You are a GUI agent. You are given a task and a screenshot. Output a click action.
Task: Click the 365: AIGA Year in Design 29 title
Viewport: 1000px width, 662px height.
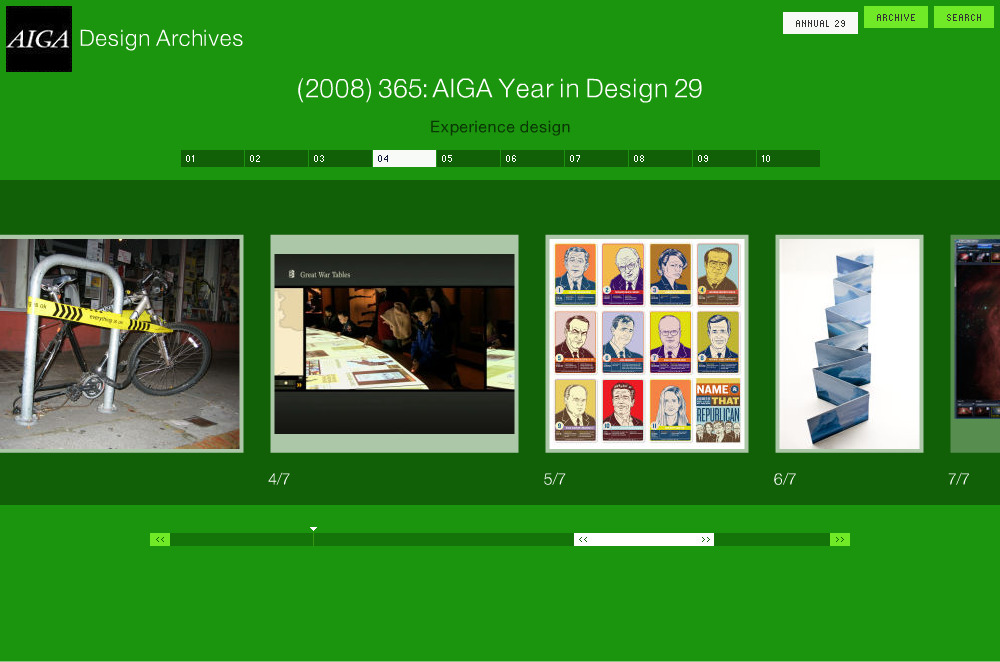coord(500,89)
